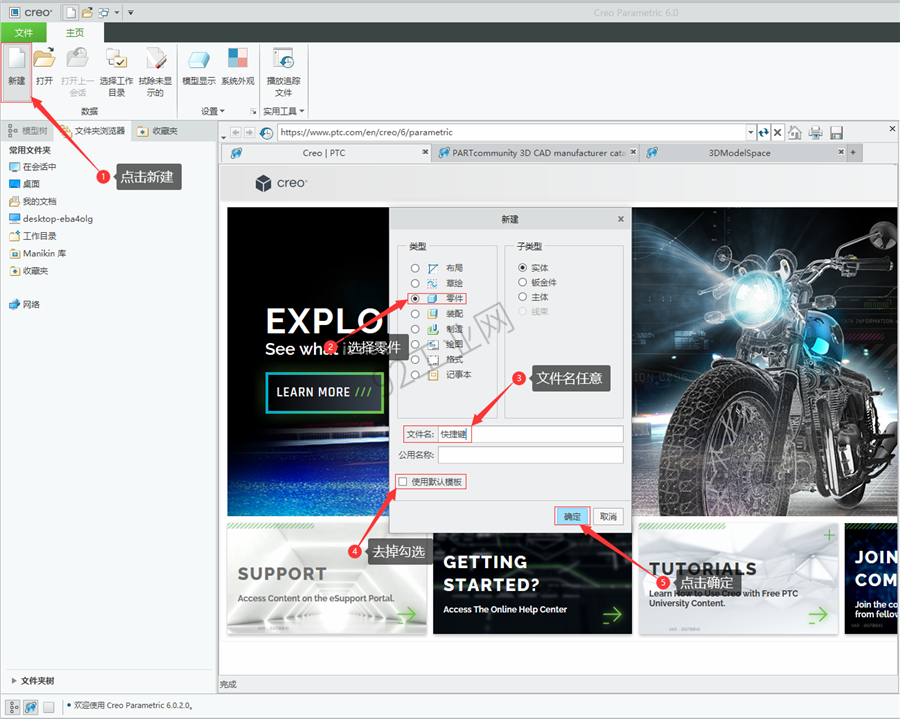Click the new file icon in the title bar

click(x=71, y=12)
